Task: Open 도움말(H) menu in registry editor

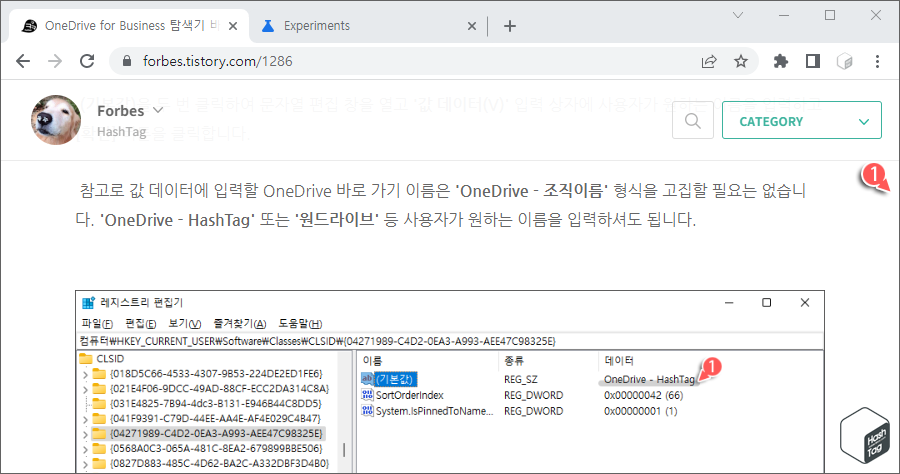Action: tap(300, 324)
